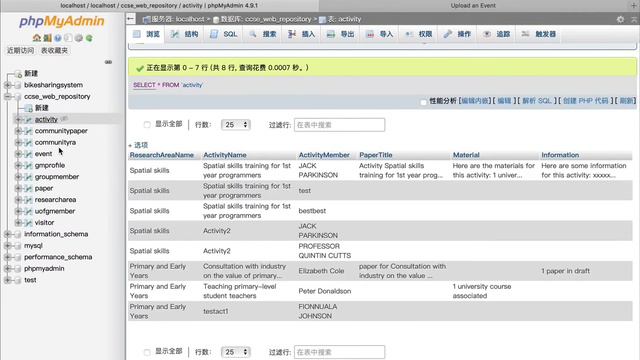Click the new table icon under ccse_web_repository
The width and height of the screenshot is (640, 360).
coord(29,108)
